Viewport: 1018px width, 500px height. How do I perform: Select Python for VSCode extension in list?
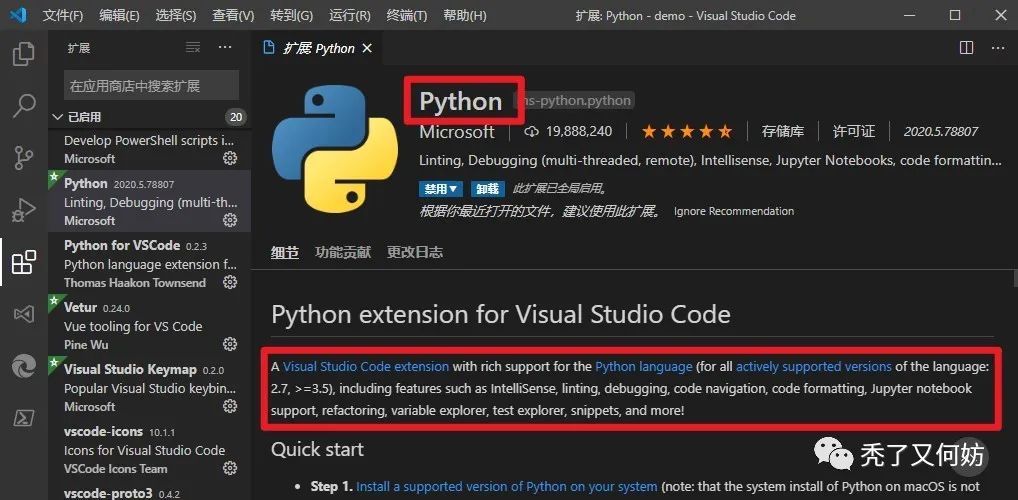coord(149,264)
